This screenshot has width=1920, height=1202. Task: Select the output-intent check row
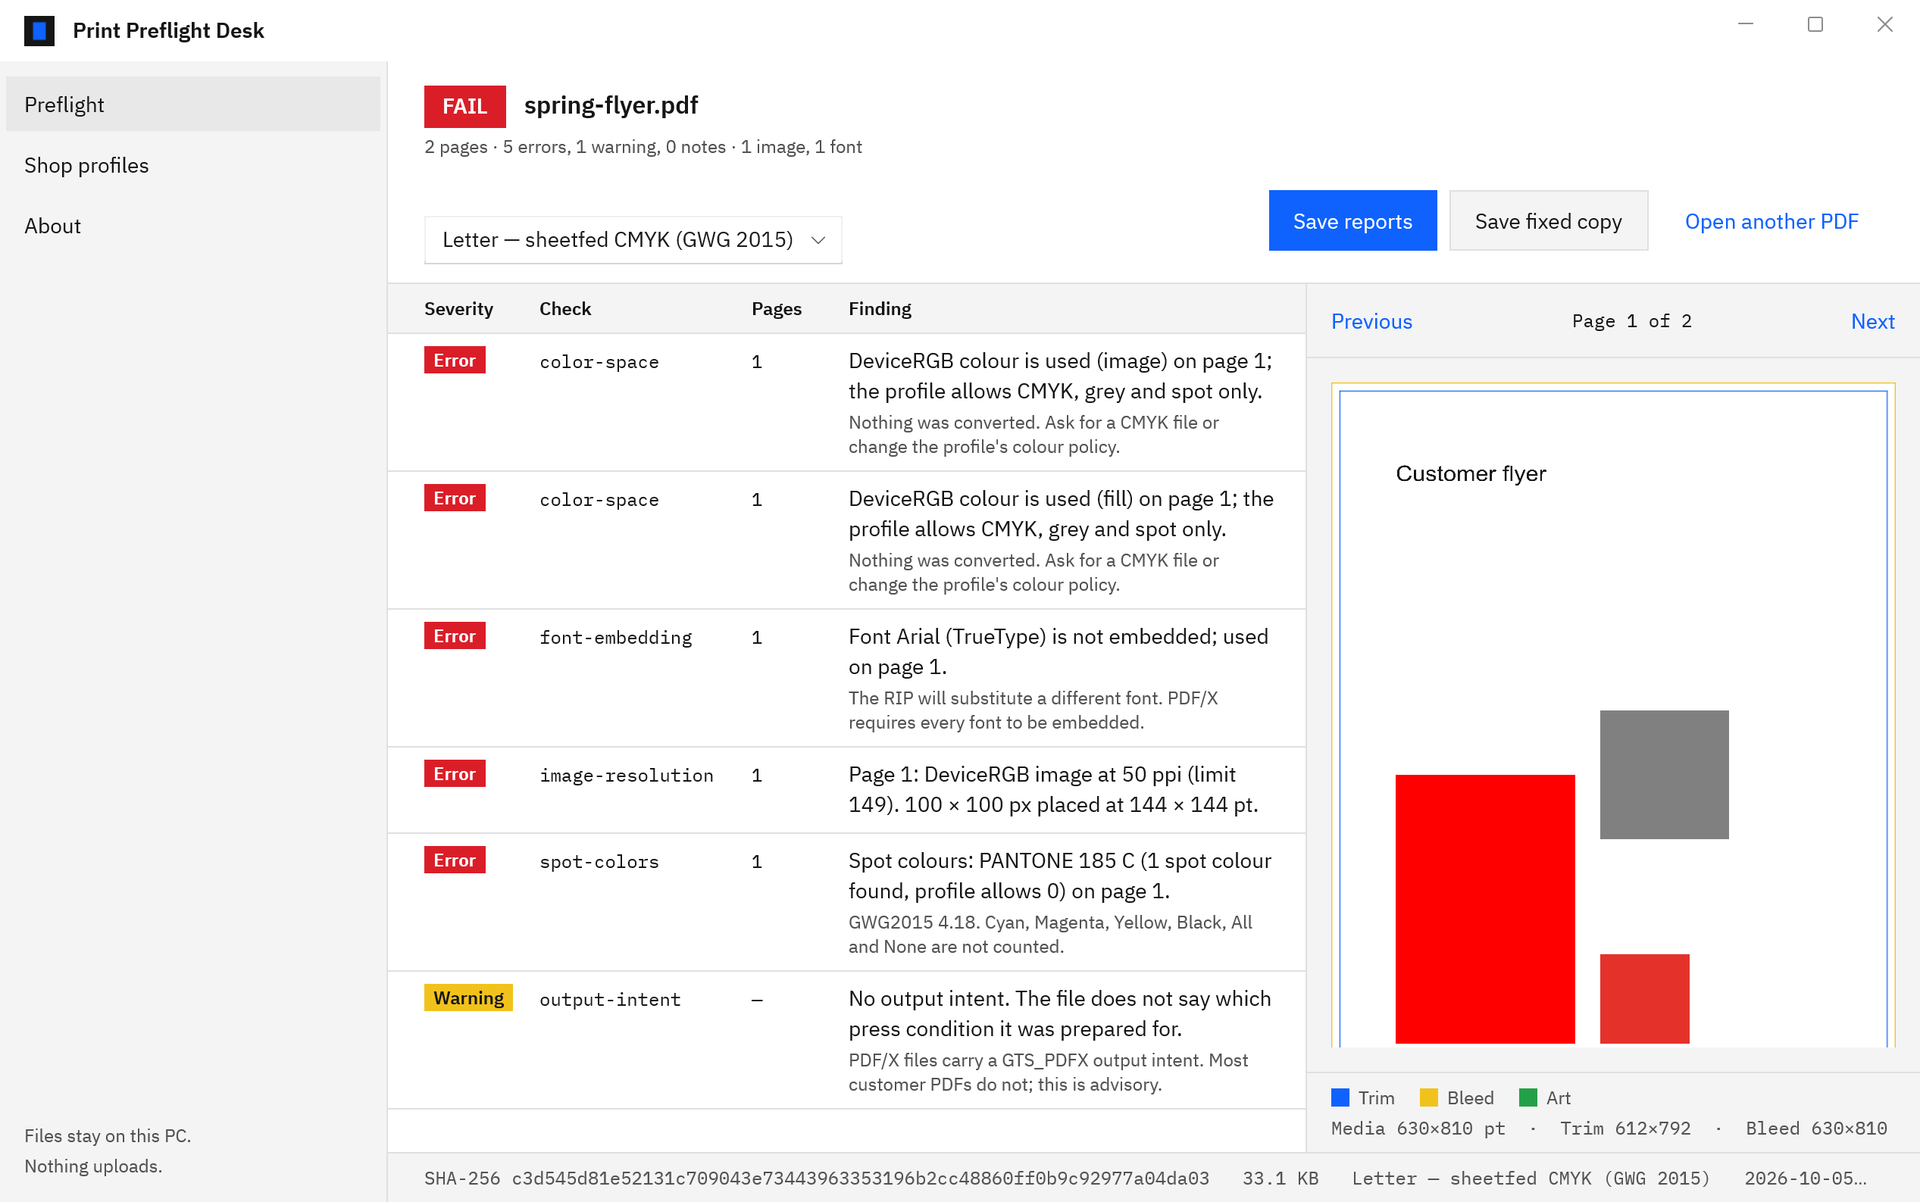pos(846,1040)
